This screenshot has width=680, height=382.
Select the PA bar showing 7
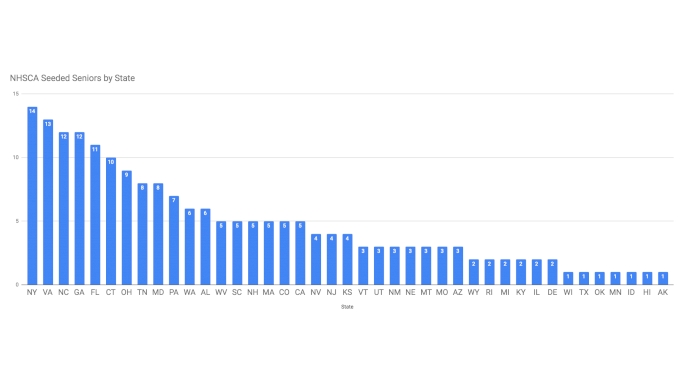pyautogui.click(x=174, y=240)
